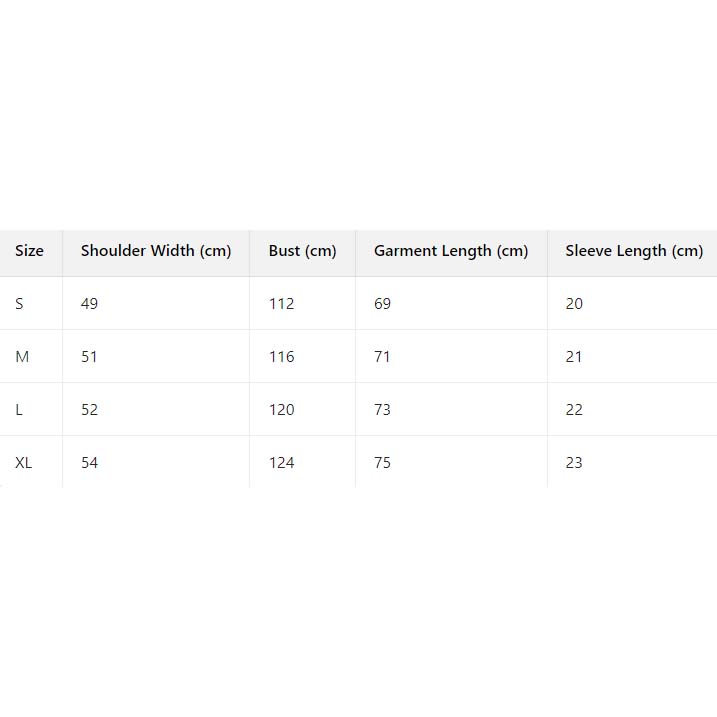The height and width of the screenshot is (717, 717).
Task: Select the S size row label
Action: pyautogui.click(x=19, y=304)
